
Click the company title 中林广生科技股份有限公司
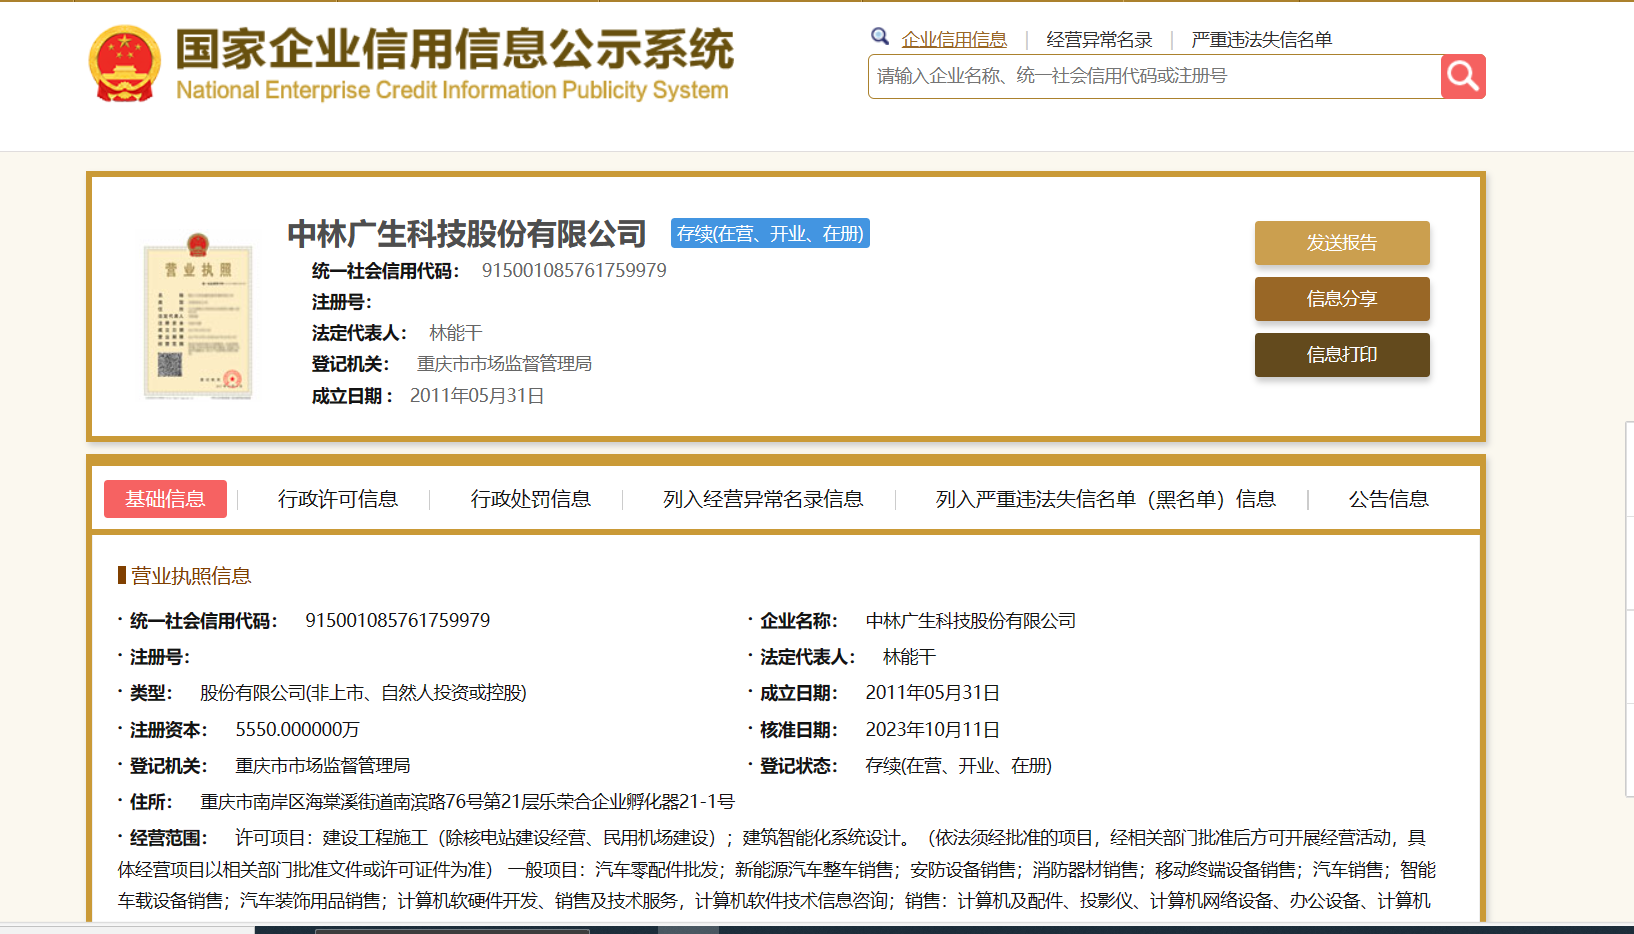[467, 234]
